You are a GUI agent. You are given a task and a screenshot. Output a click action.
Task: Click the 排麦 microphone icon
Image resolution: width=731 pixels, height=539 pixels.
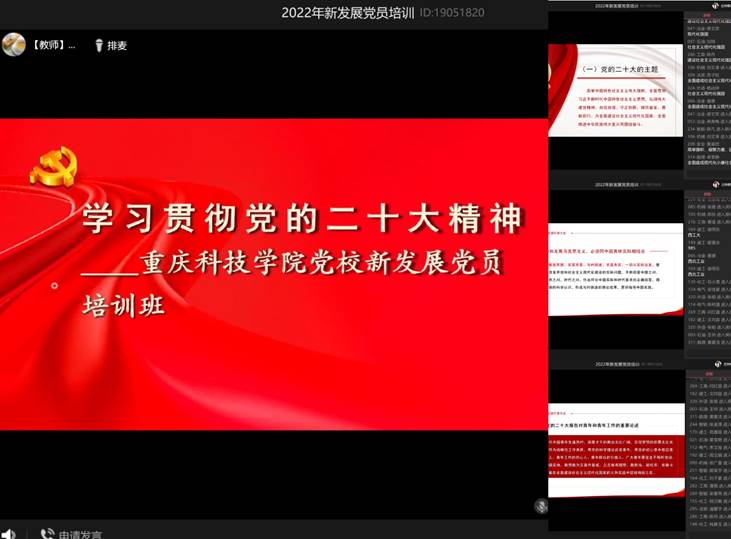99,45
